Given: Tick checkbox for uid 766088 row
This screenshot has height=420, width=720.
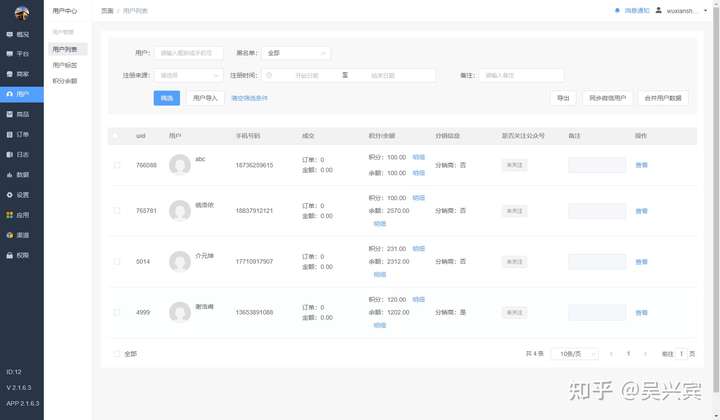Looking at the screenshot, I should pyautogui.click(x=117, y=165).
